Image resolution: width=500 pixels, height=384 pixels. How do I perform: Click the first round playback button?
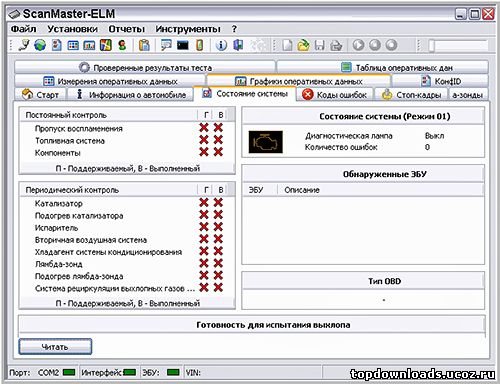click(358, 45)
